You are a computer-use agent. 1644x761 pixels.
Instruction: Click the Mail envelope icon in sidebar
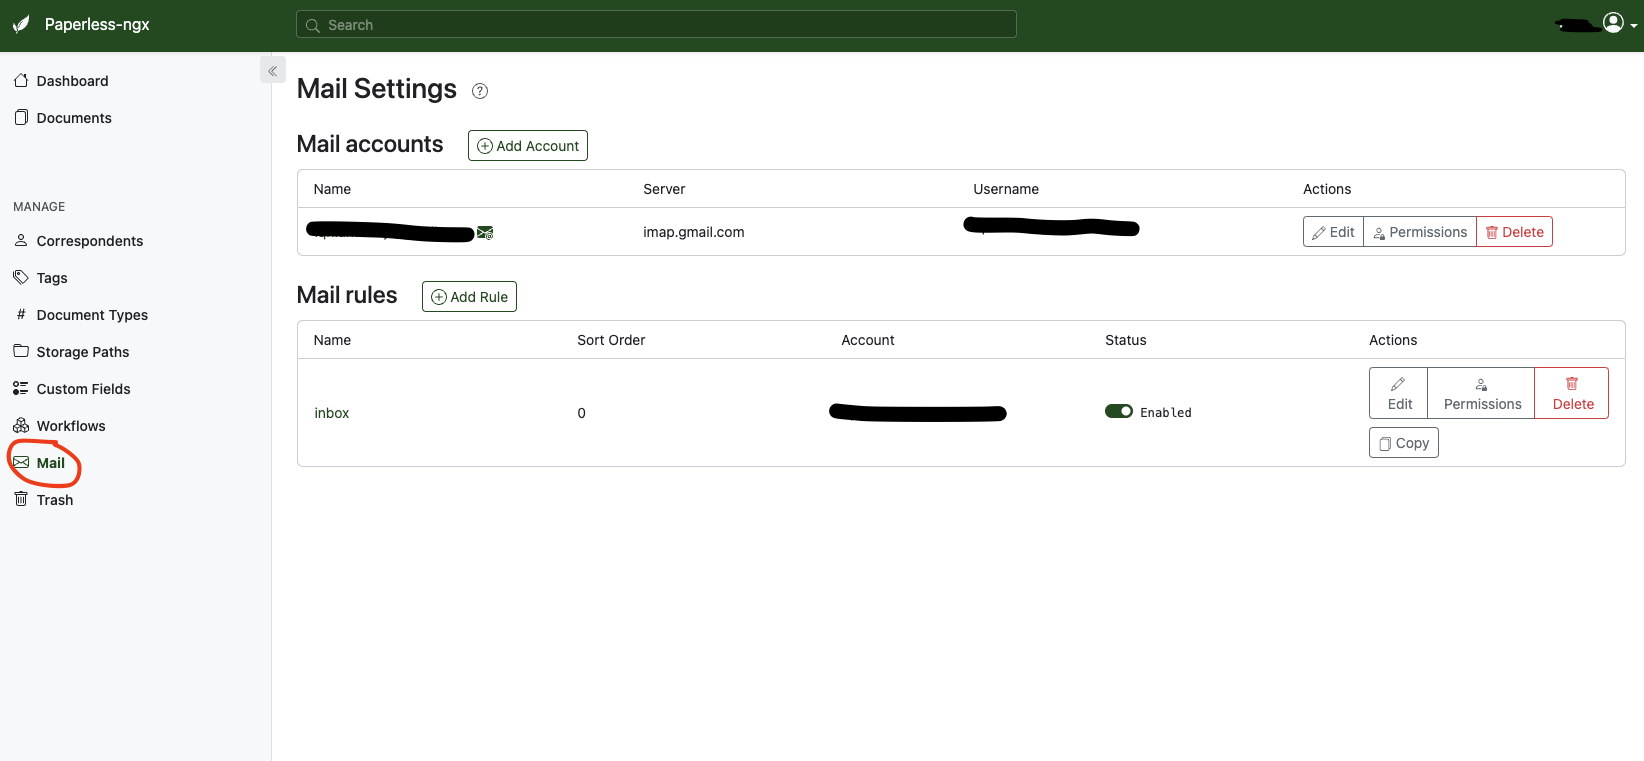pyautogui.click(x=21, y=462)
